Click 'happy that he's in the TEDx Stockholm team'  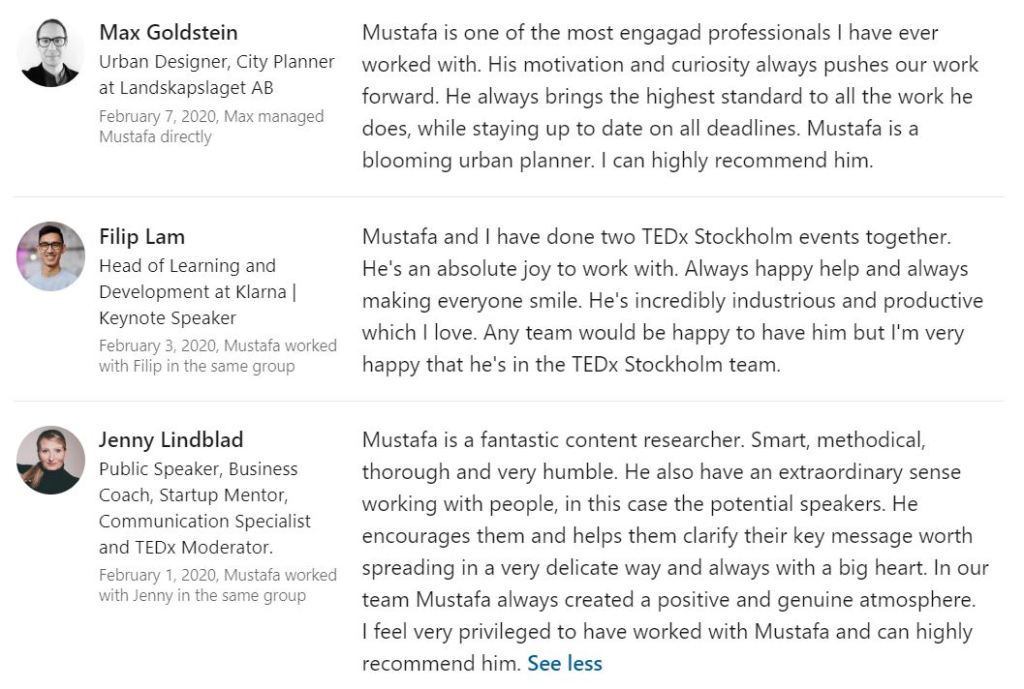point(570,365)
